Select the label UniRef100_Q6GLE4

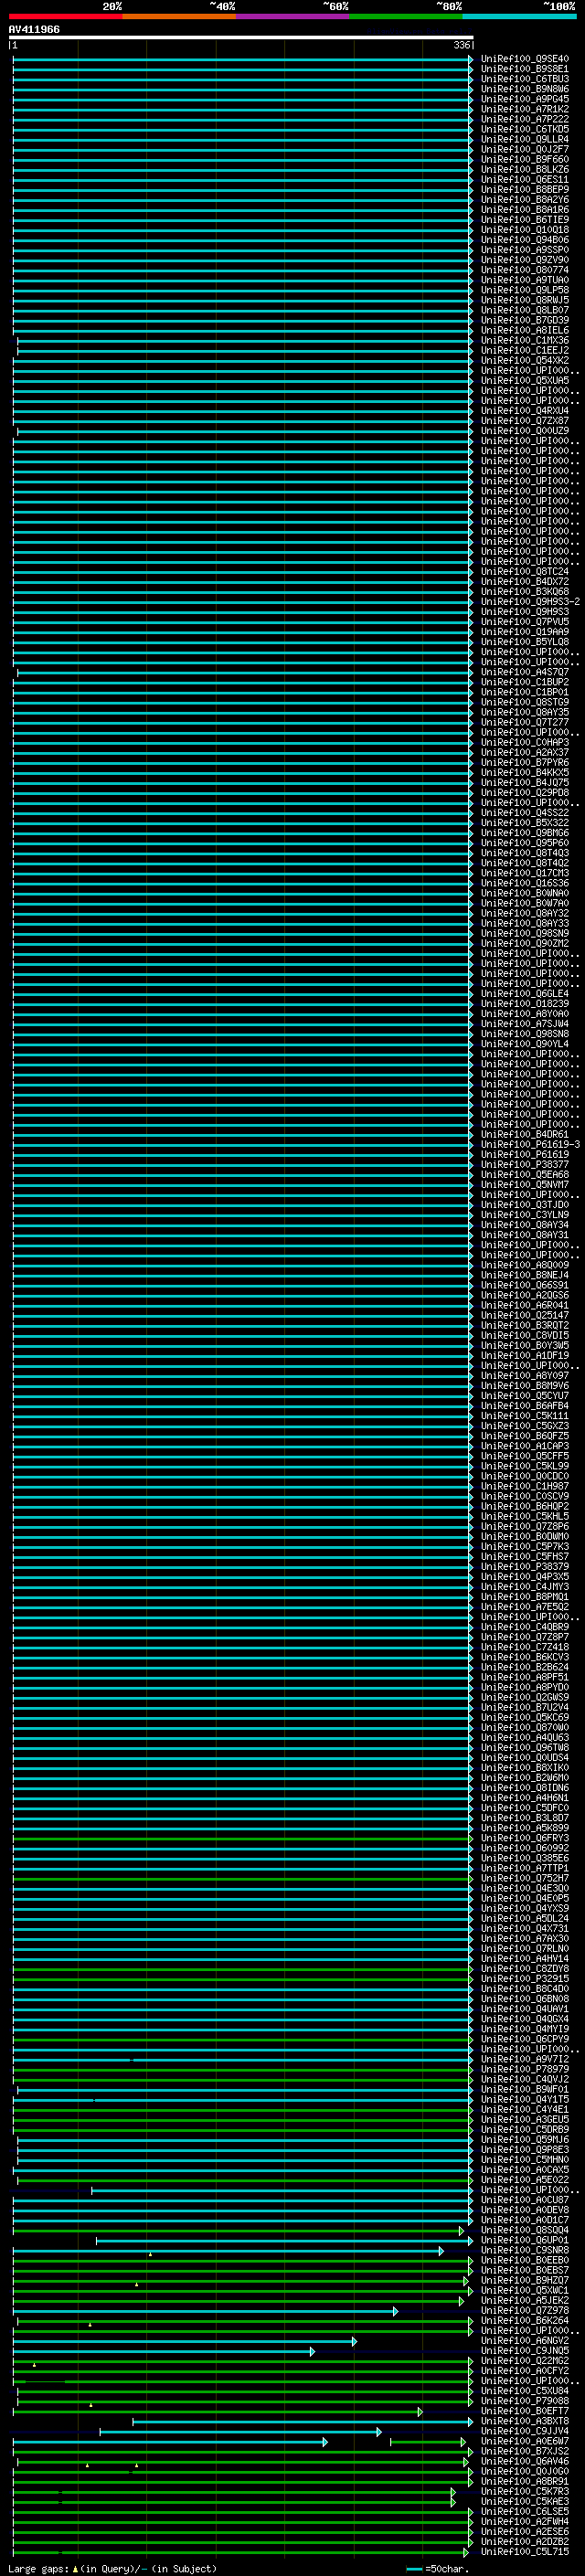(x=524, y=994)
